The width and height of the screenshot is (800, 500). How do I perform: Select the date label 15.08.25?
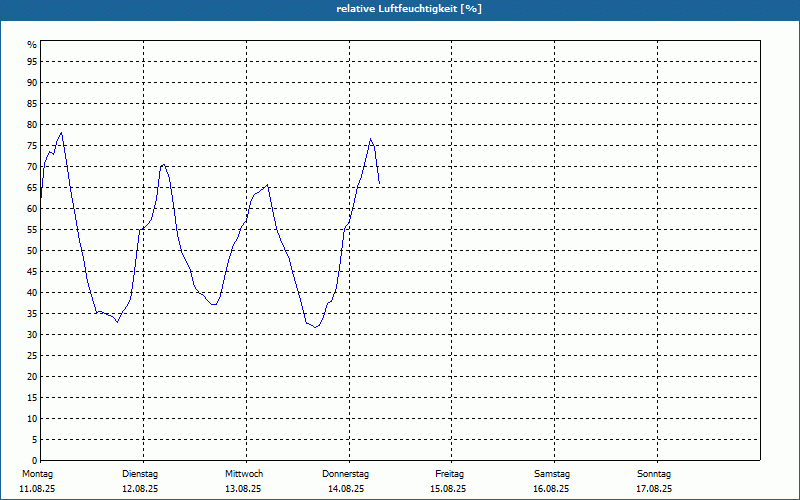(448, 489)
